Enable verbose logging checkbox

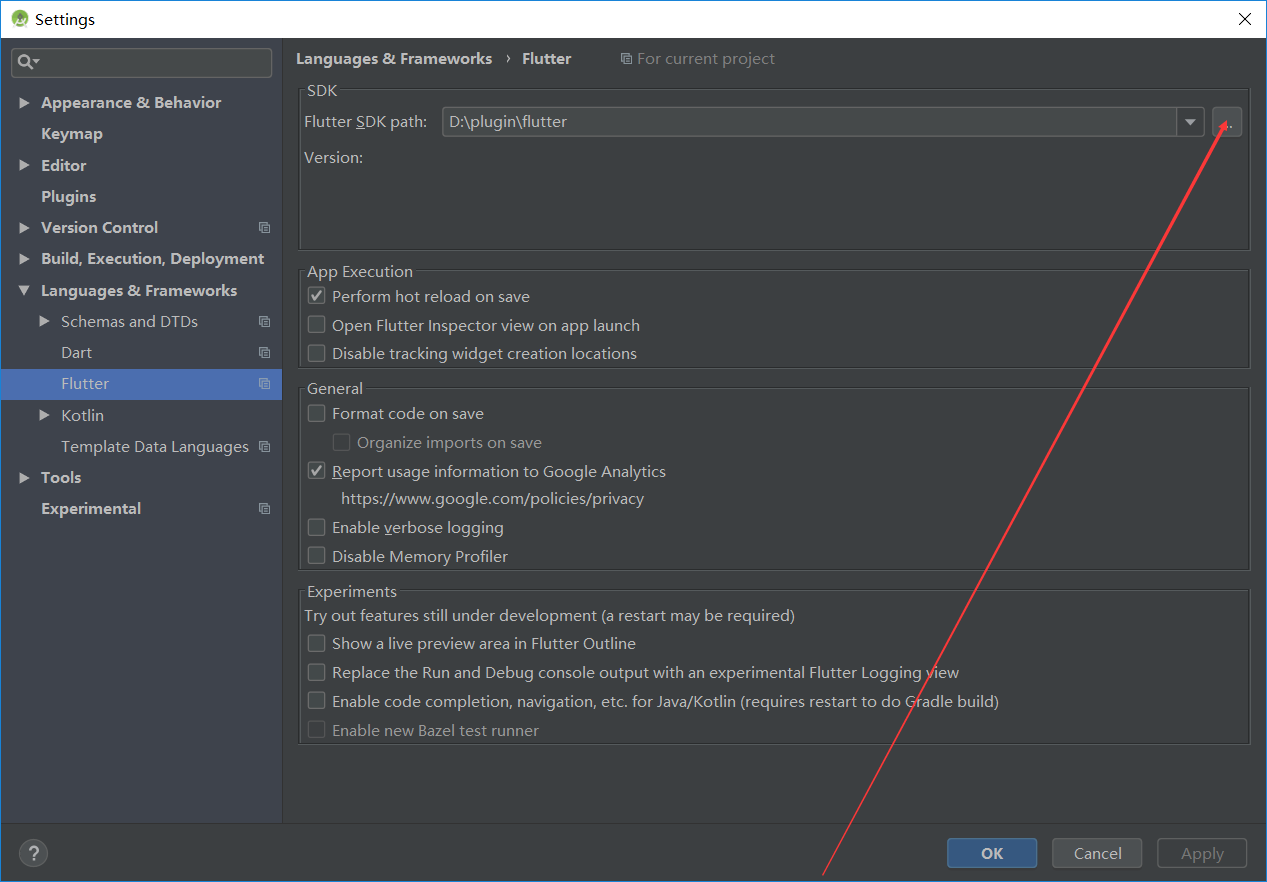tap(316, 527)
